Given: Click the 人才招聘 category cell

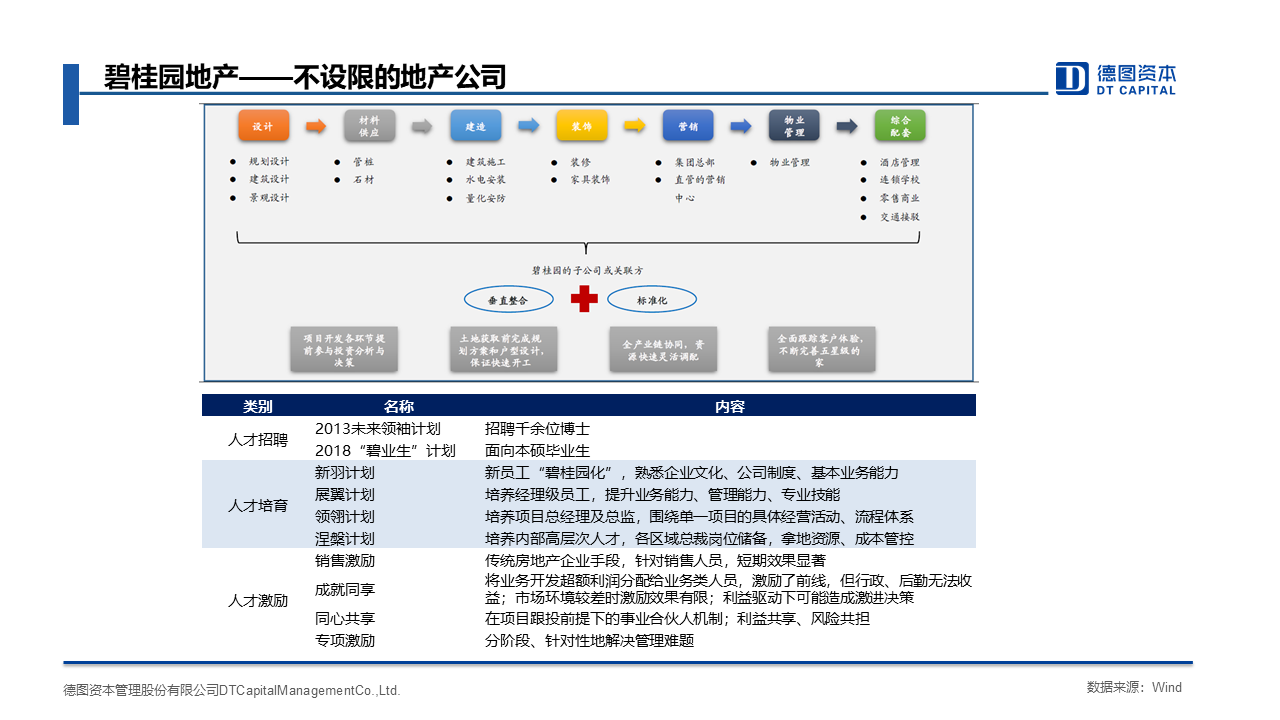Looking at the screenshot, I should [257, 439].
